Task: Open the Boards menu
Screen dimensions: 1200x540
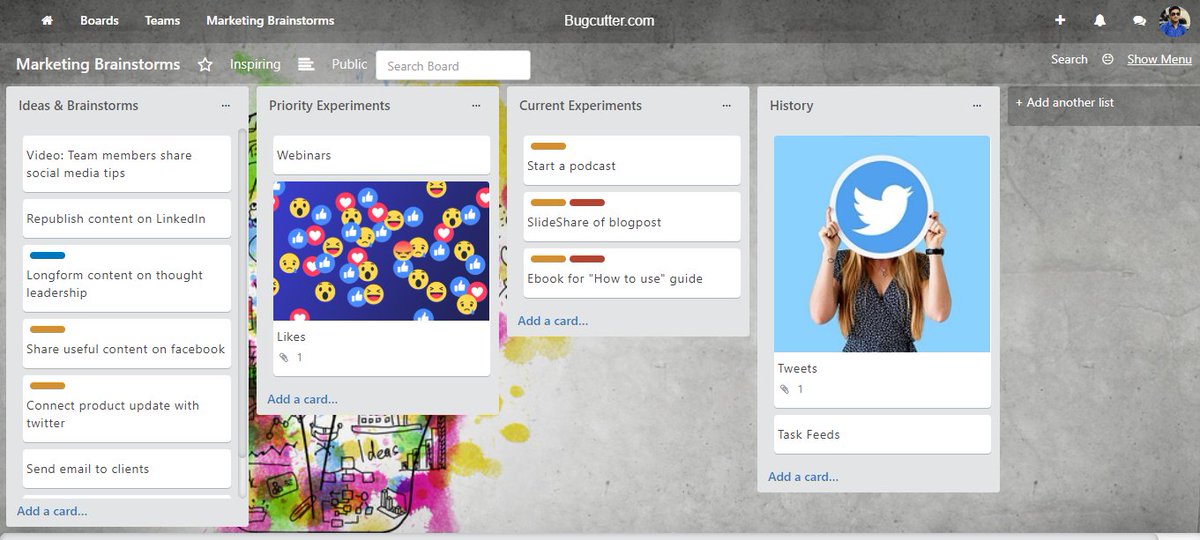Action: (99, 20)
